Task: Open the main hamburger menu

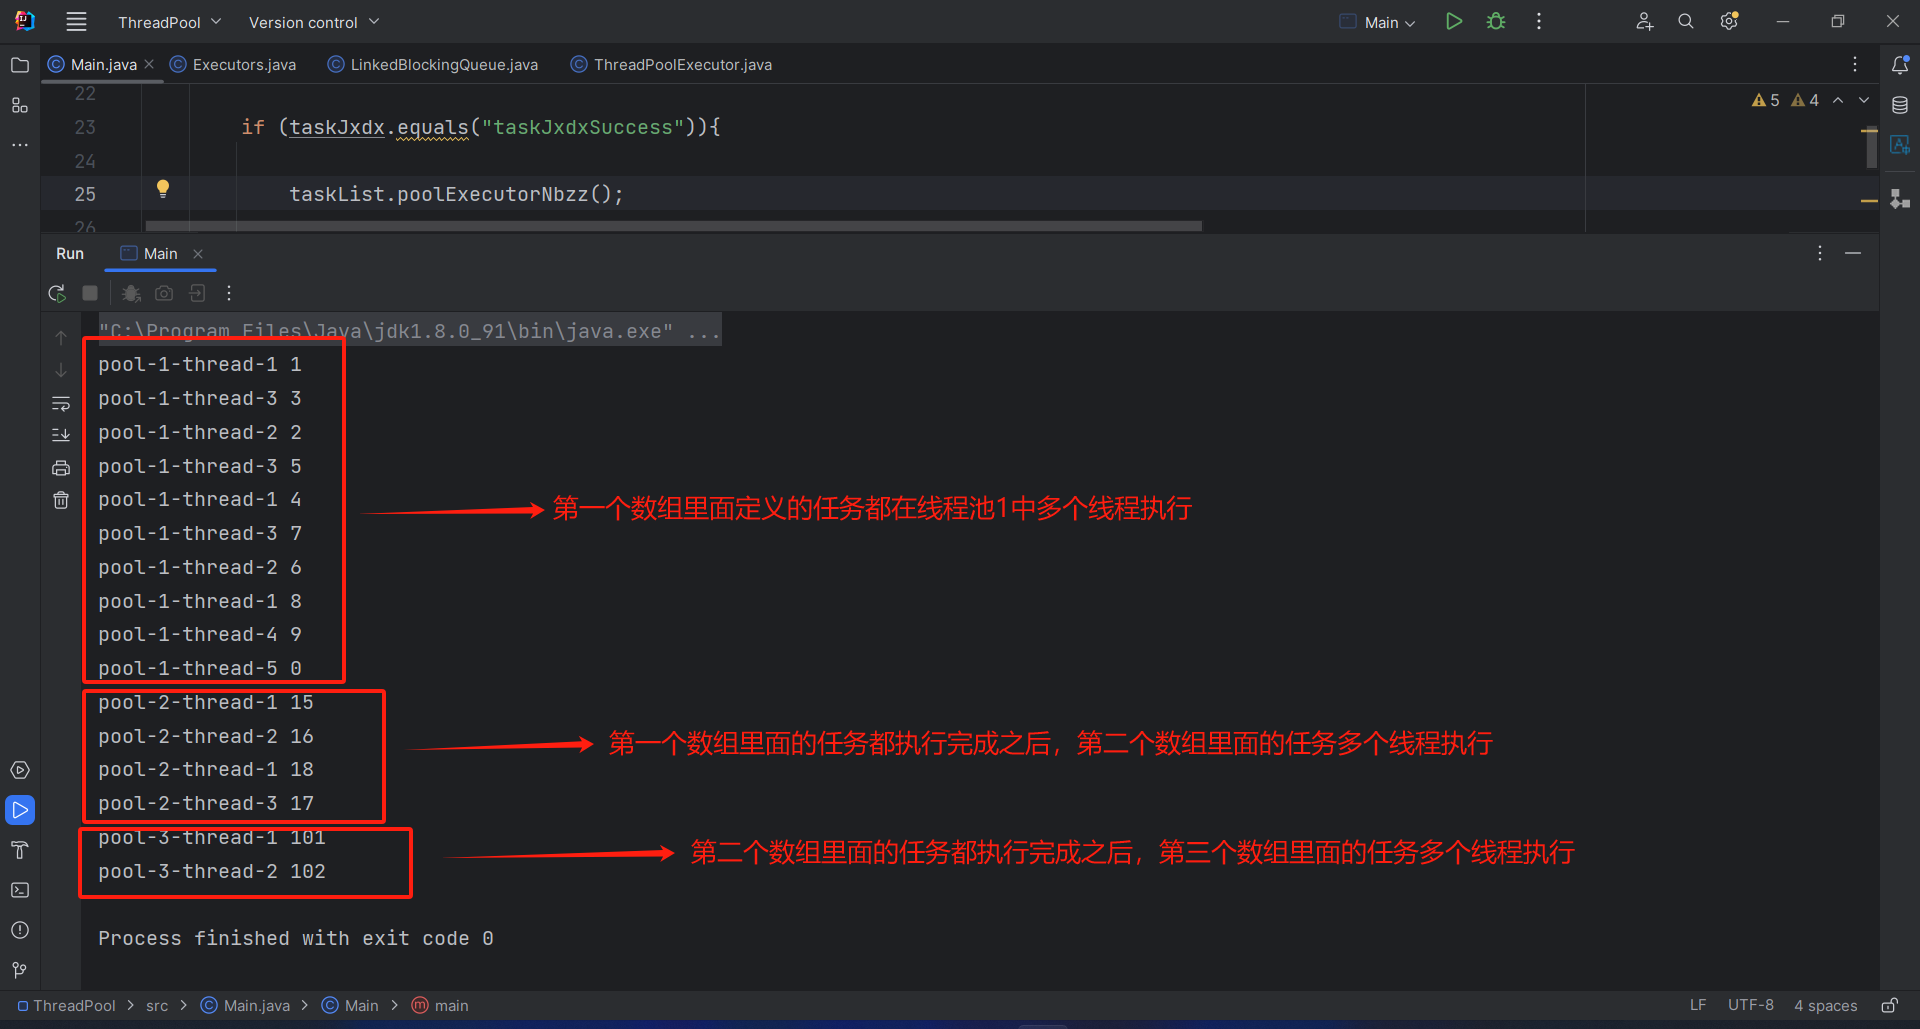Action: pos(76,21)
